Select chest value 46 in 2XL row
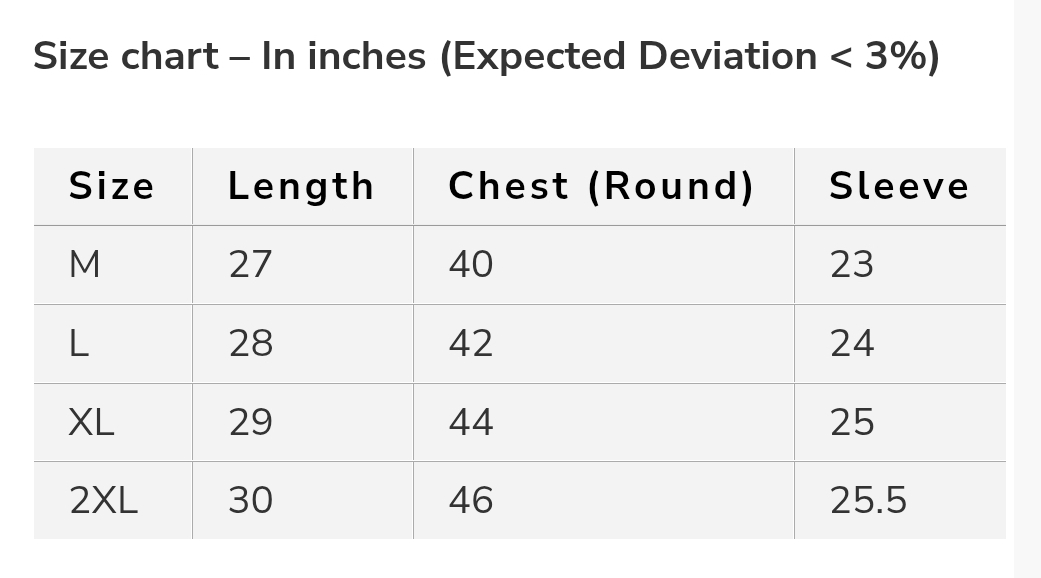Image resolution: width=1041 pixels, height=578 pixels. click(x=471, y=501)
